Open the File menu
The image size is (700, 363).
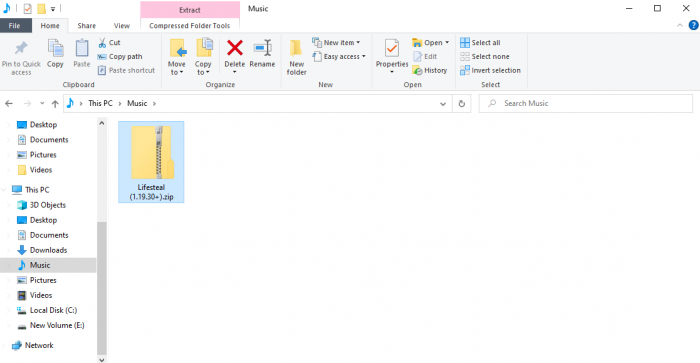[15, 26]
